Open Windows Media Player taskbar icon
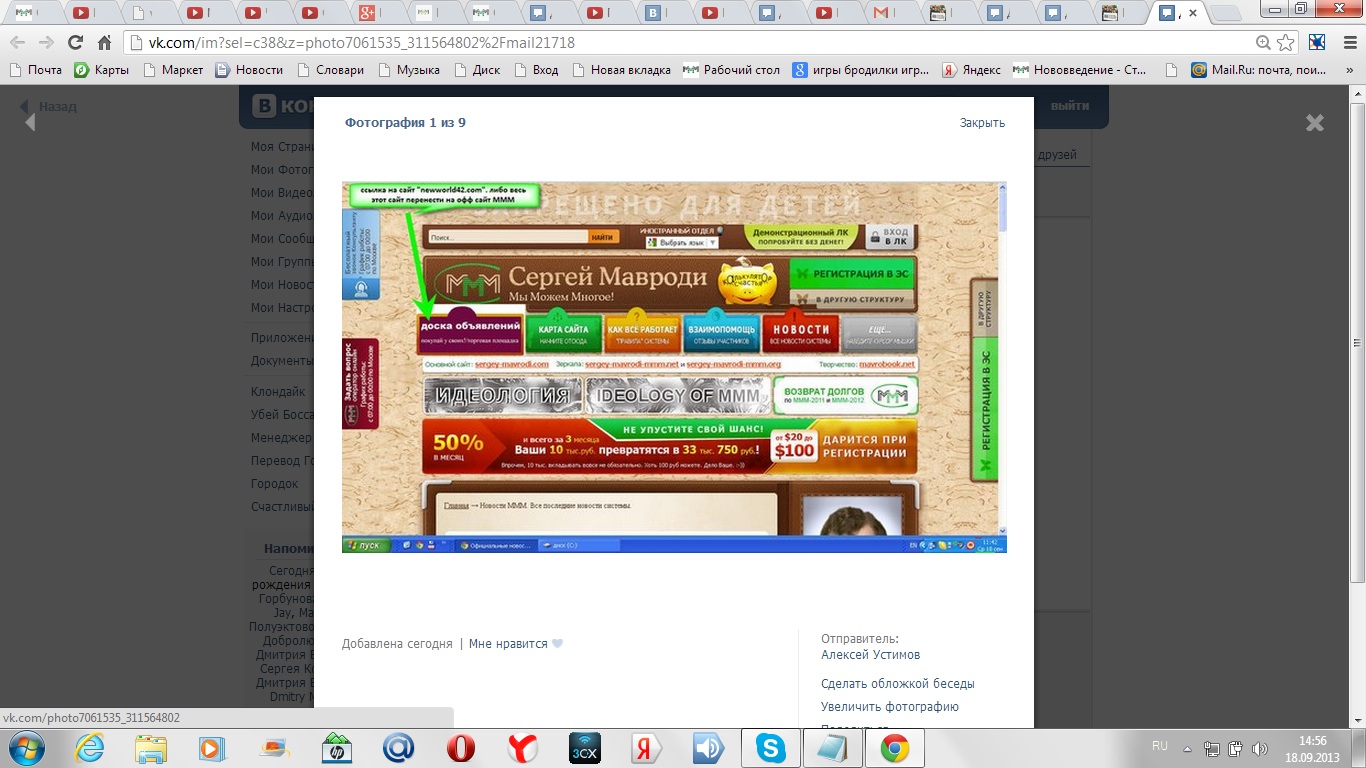Viewport: 1366px width, 768px height. pos(212,748)
